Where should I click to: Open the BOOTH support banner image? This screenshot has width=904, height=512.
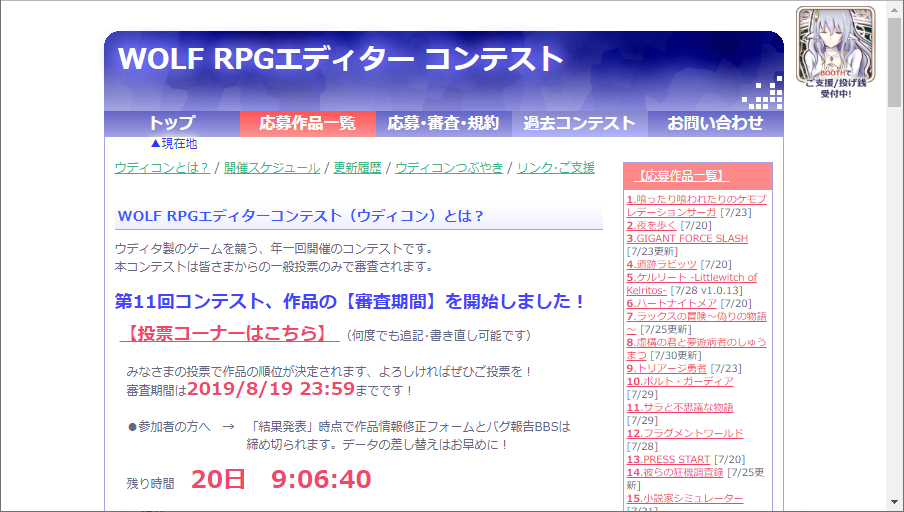coord(835,52)
